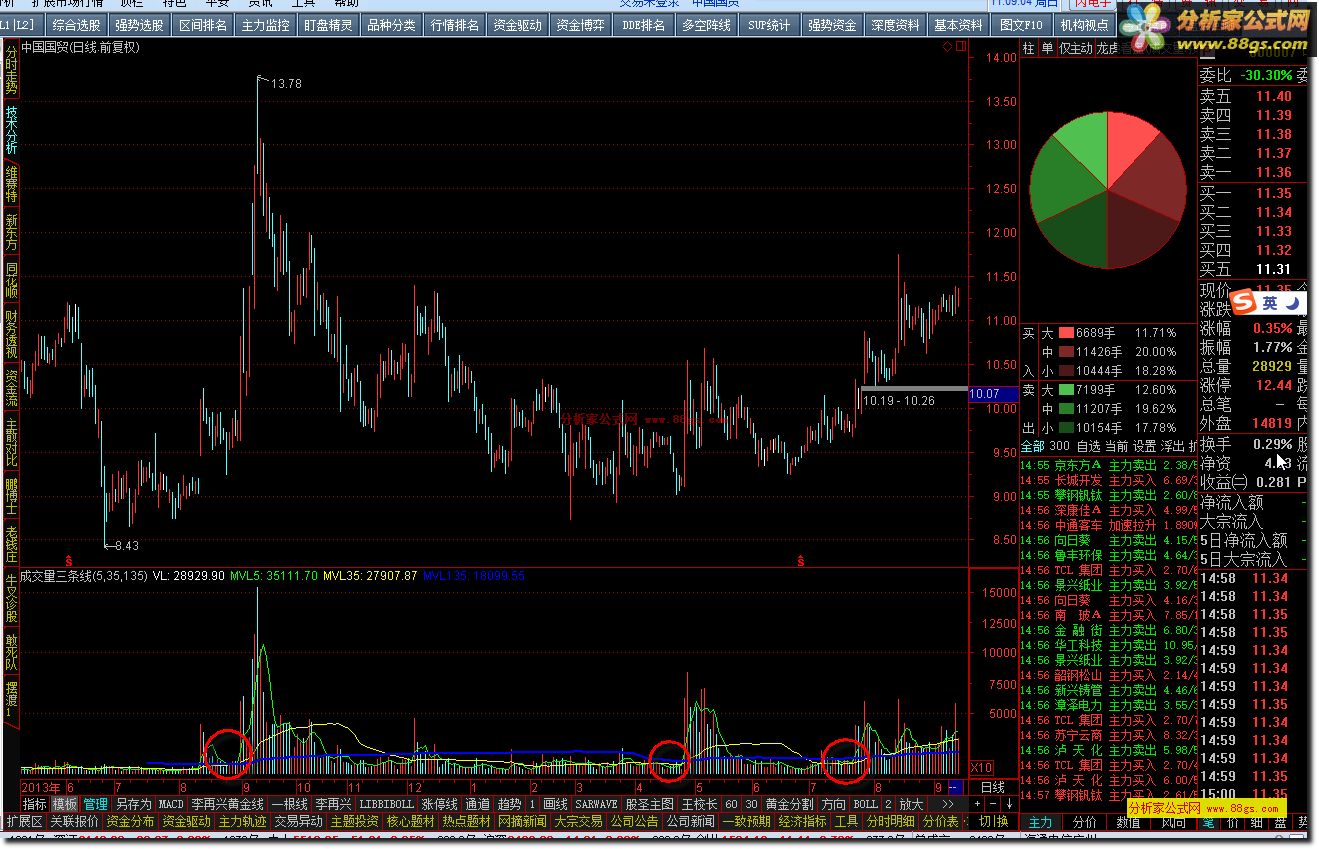Select the 黄金分割 indicator tab
Screen dimensions: 1319x849
click(789, 804)
